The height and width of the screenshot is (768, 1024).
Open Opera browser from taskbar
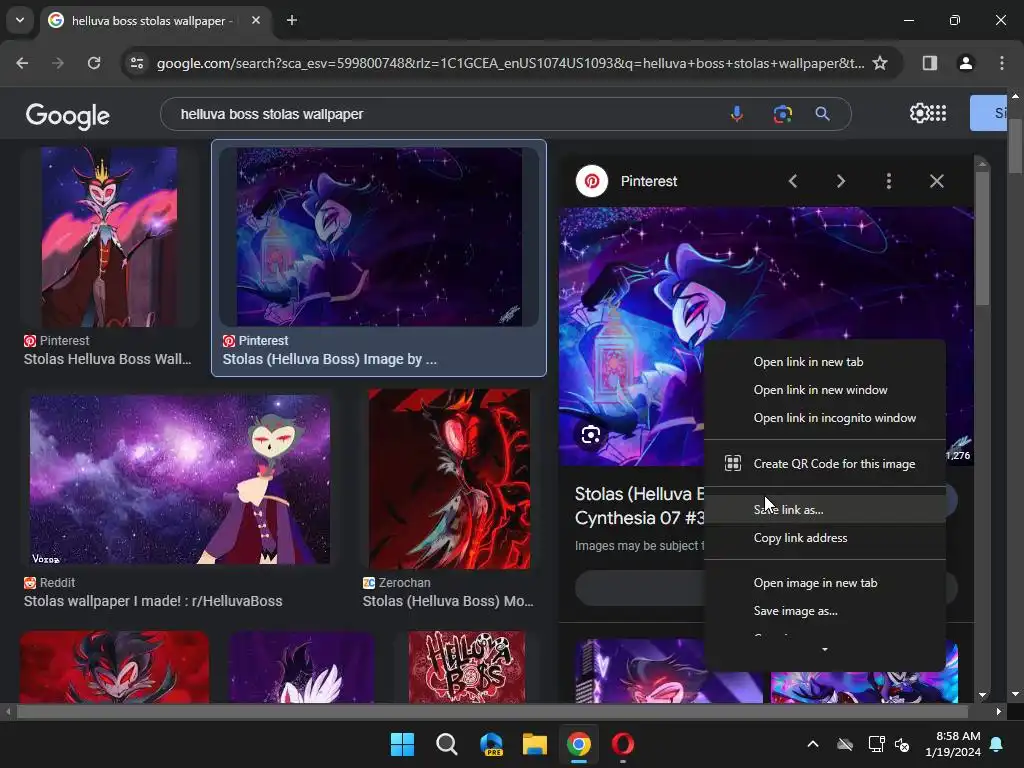point(622,744)
